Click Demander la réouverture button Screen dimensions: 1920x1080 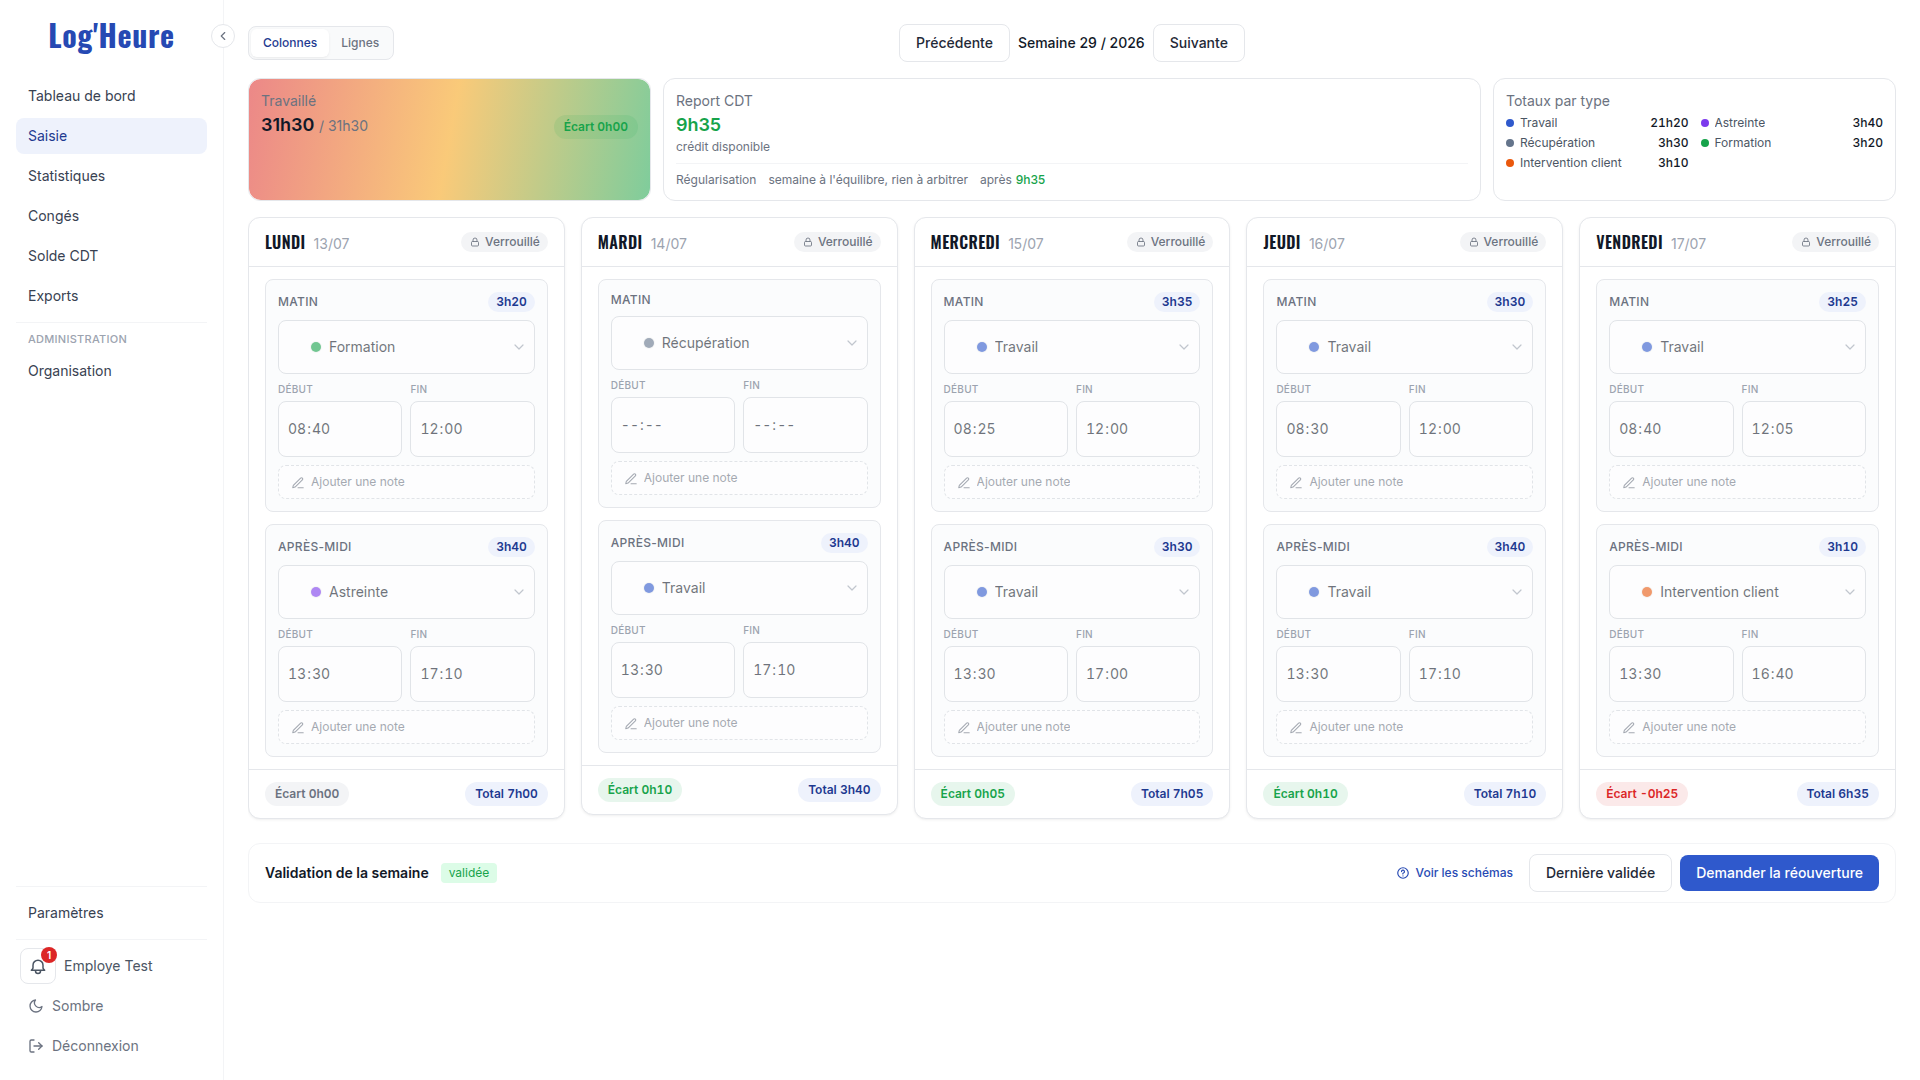(x=1779, y=873)
